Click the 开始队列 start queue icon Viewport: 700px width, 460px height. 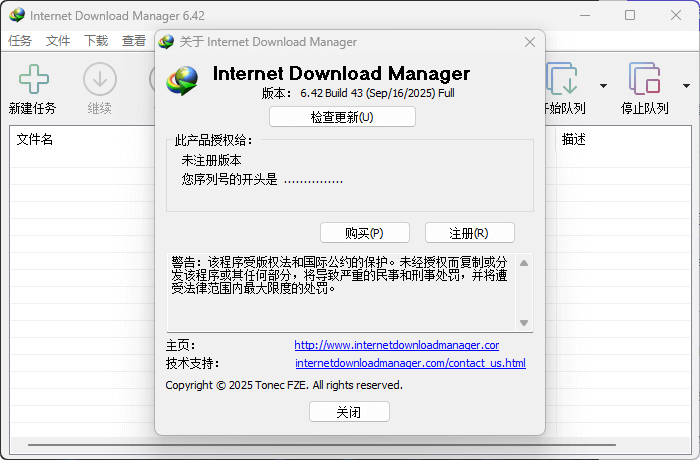pos(562,79)
